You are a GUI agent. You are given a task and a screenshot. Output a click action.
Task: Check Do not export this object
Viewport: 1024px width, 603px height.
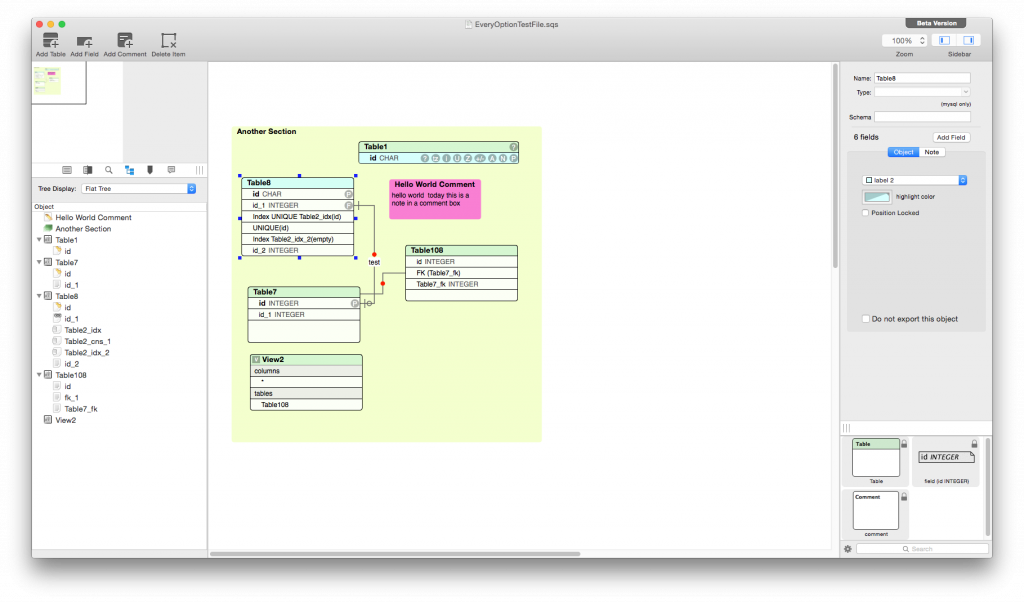coord(865,319)
